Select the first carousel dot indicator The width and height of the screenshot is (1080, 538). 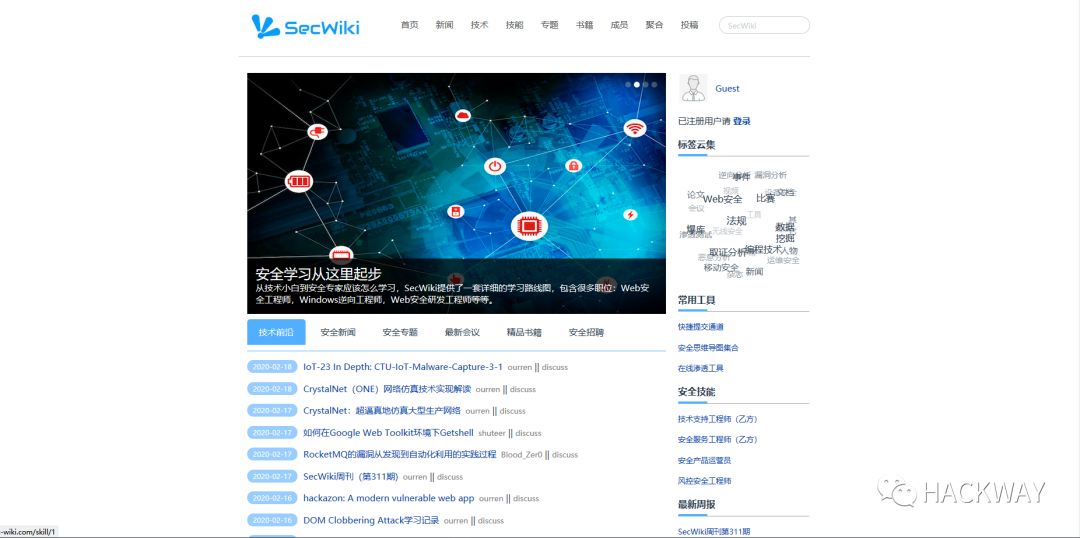click(x=628, y=85)
